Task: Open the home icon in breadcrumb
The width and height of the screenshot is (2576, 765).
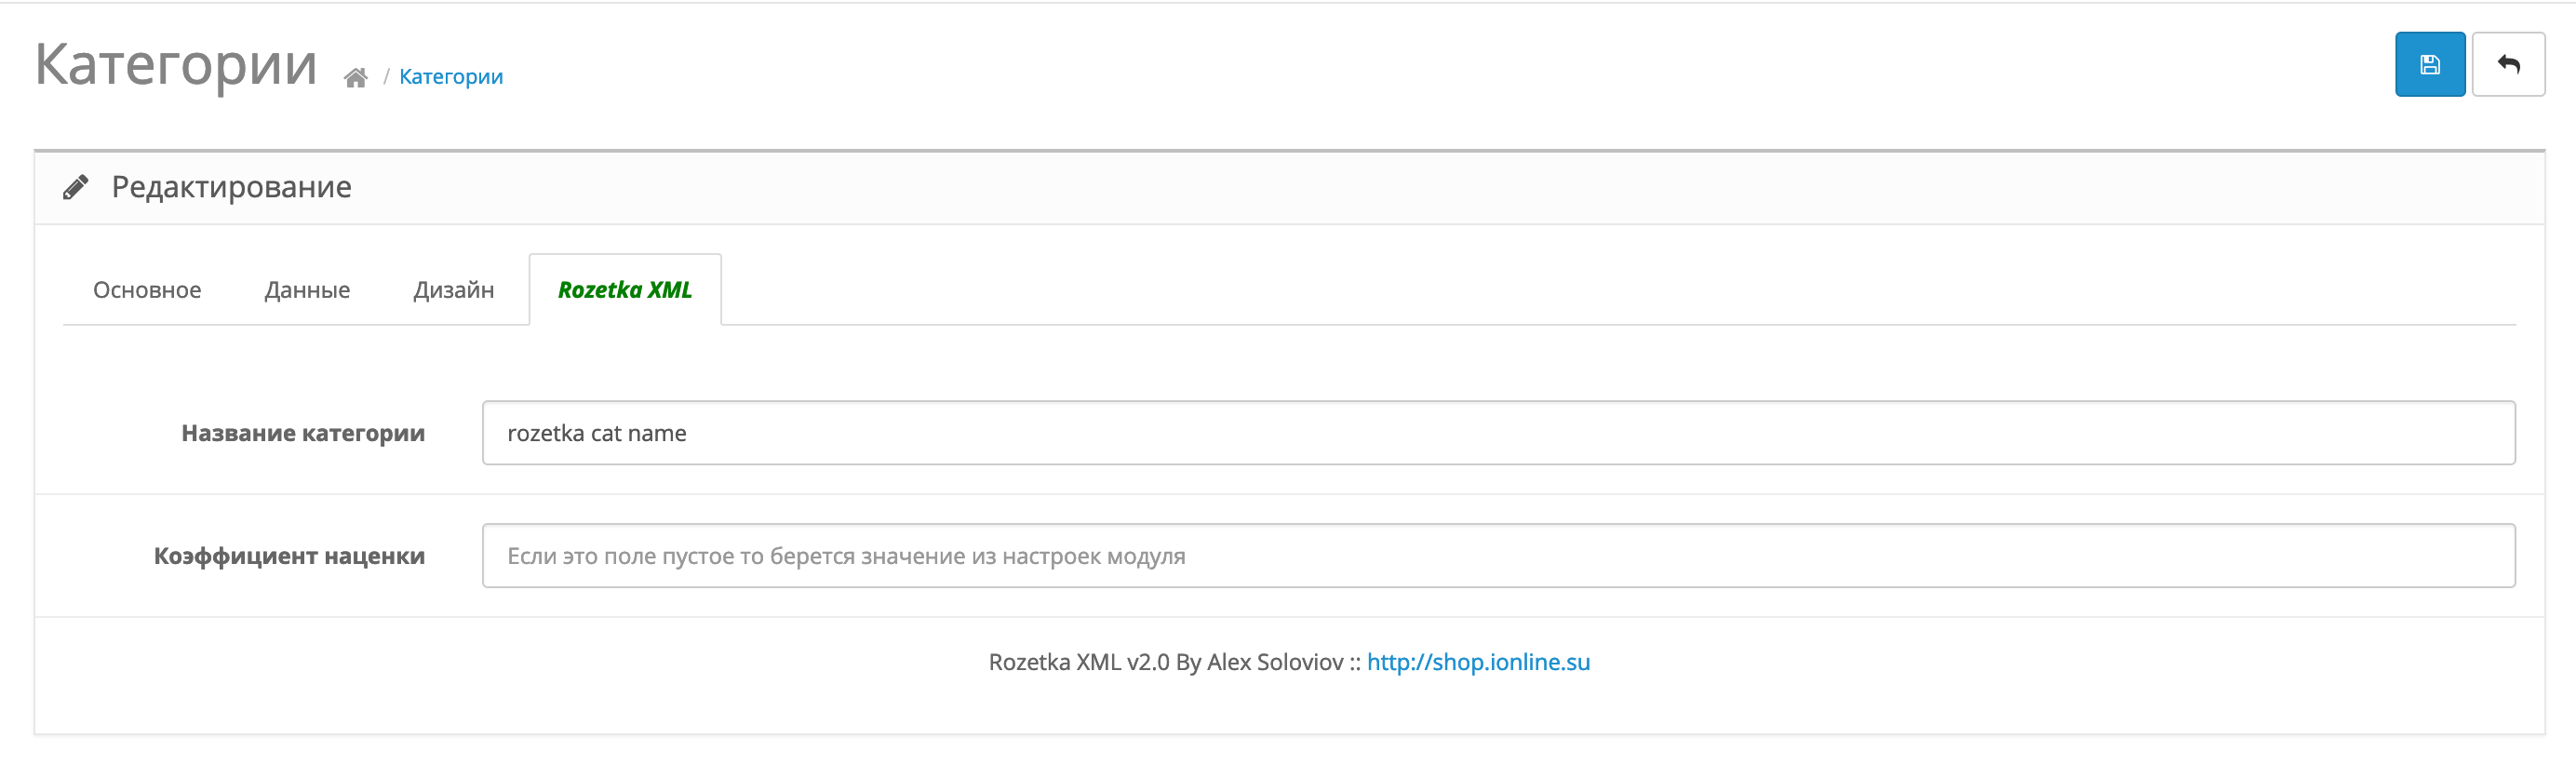Action: click(355, 78)
